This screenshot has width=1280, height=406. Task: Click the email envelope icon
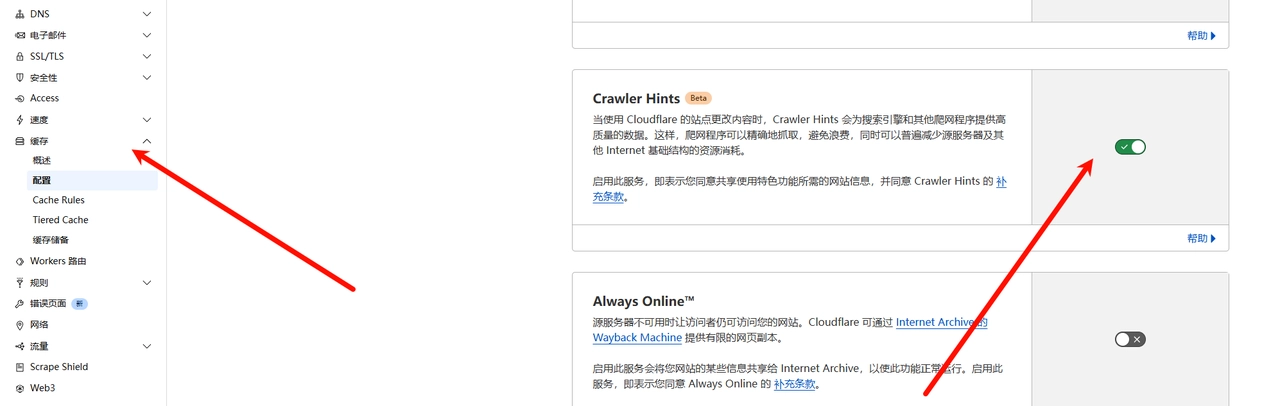[19, 35]
